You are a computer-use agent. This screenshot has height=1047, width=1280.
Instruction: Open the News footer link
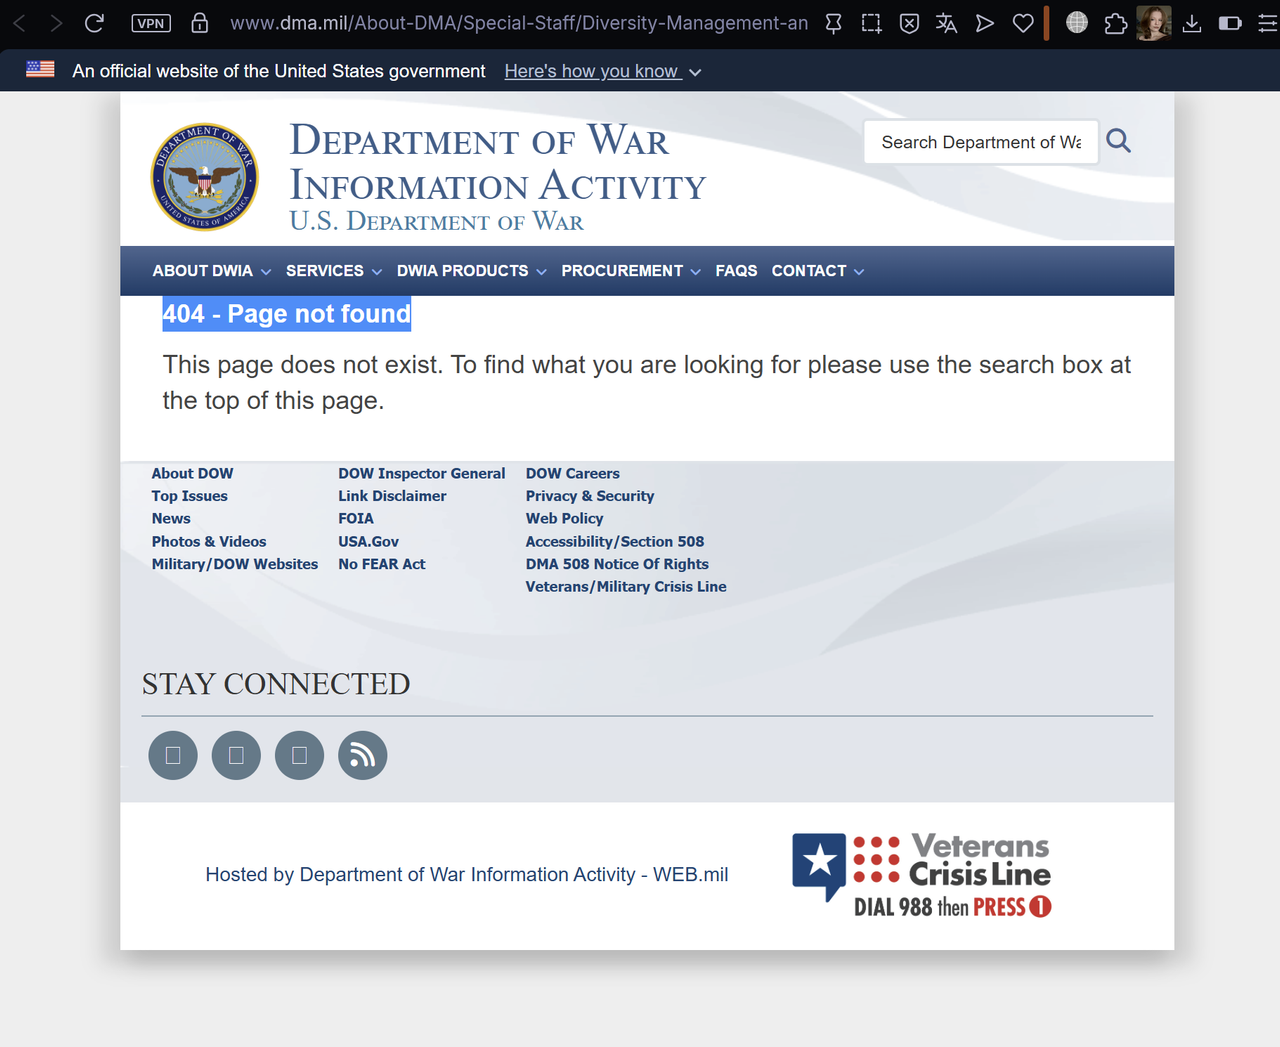(x=171, y=518)
